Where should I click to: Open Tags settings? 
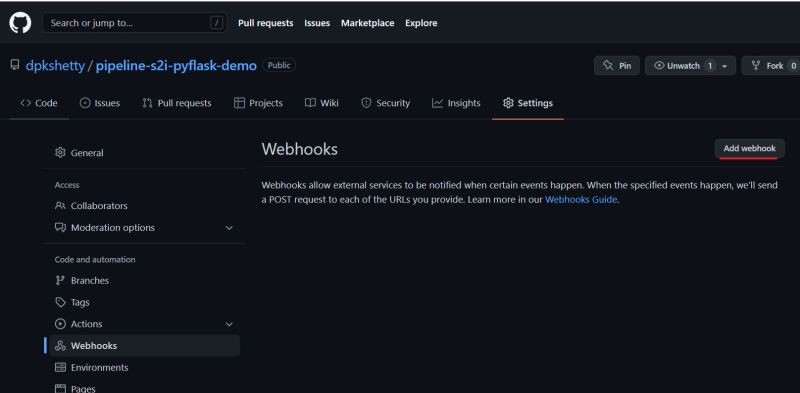(x=144, y=302)
